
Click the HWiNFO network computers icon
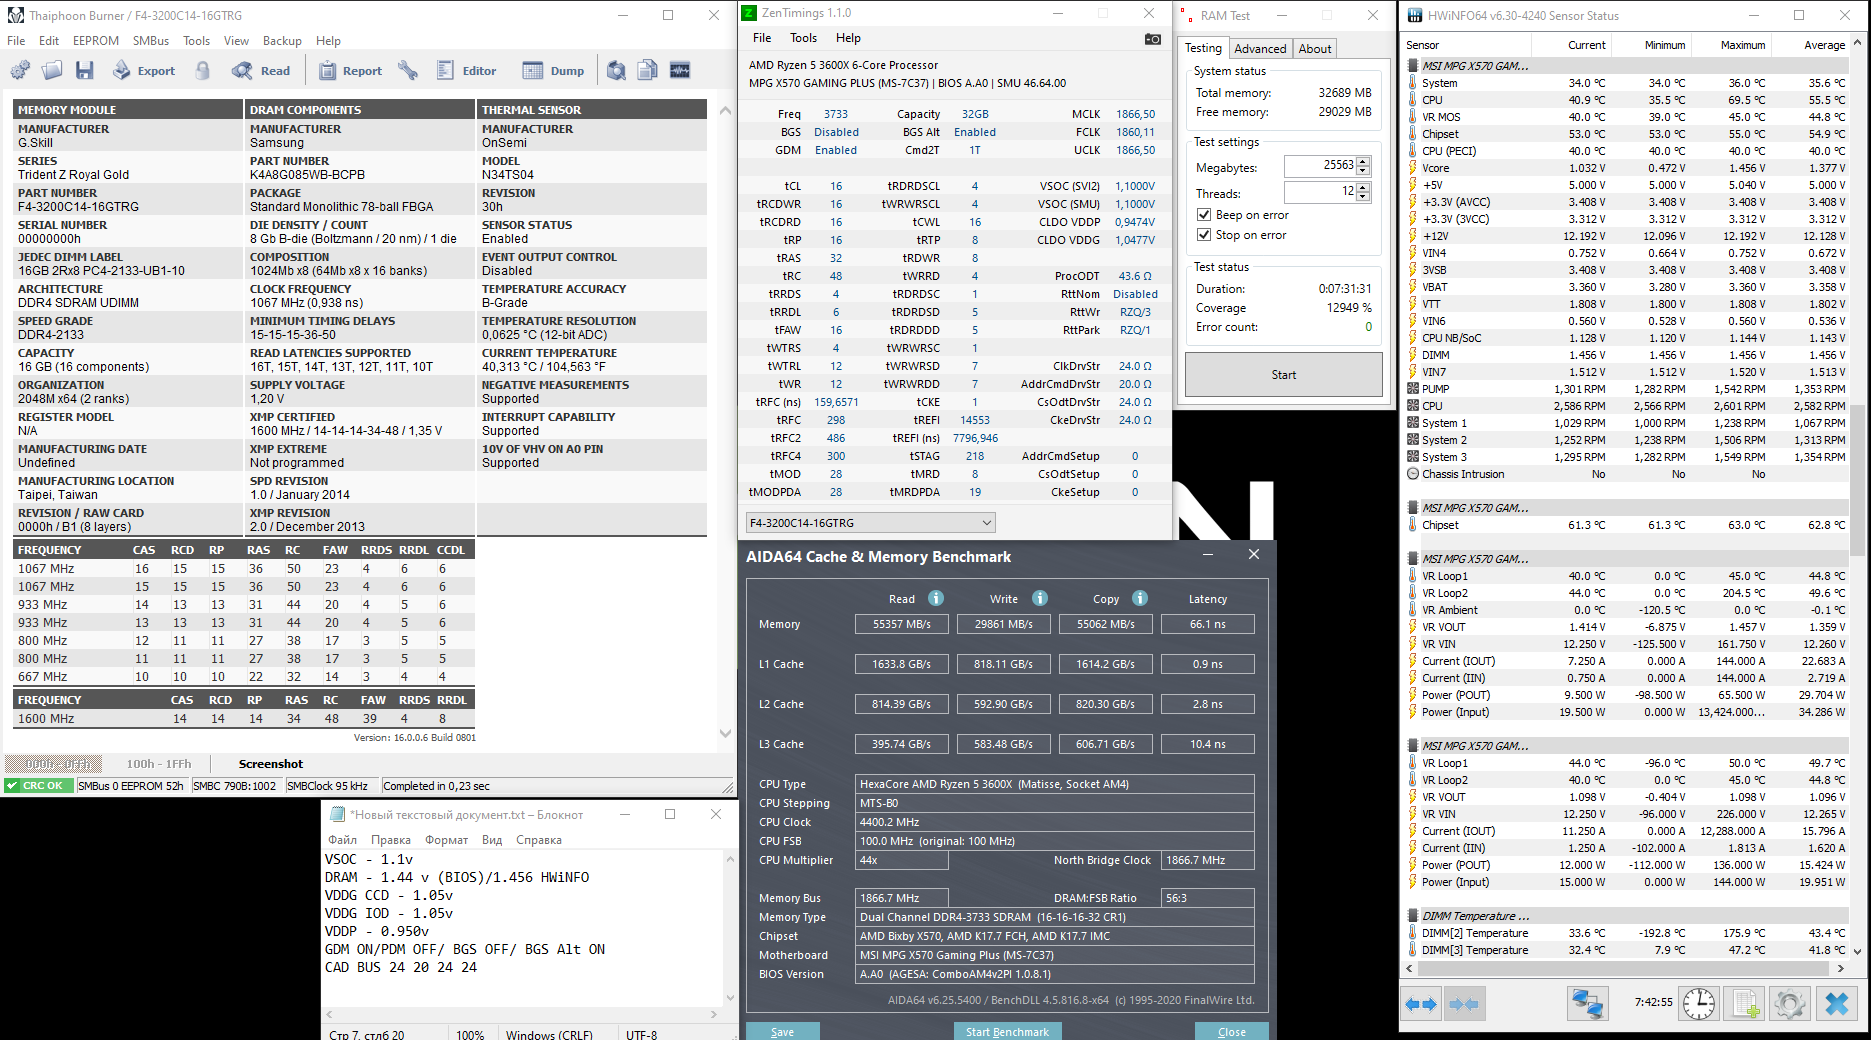pos(1587,1003)
